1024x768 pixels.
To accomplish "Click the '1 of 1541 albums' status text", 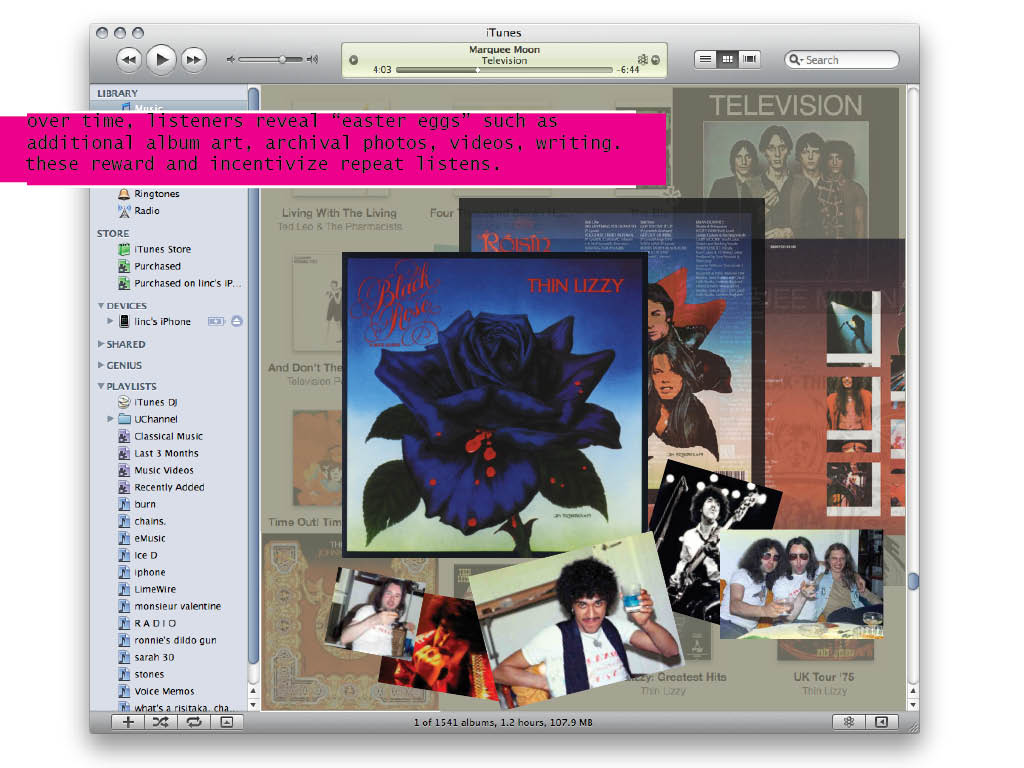I will pyautogui.click(x=503, y=722).
